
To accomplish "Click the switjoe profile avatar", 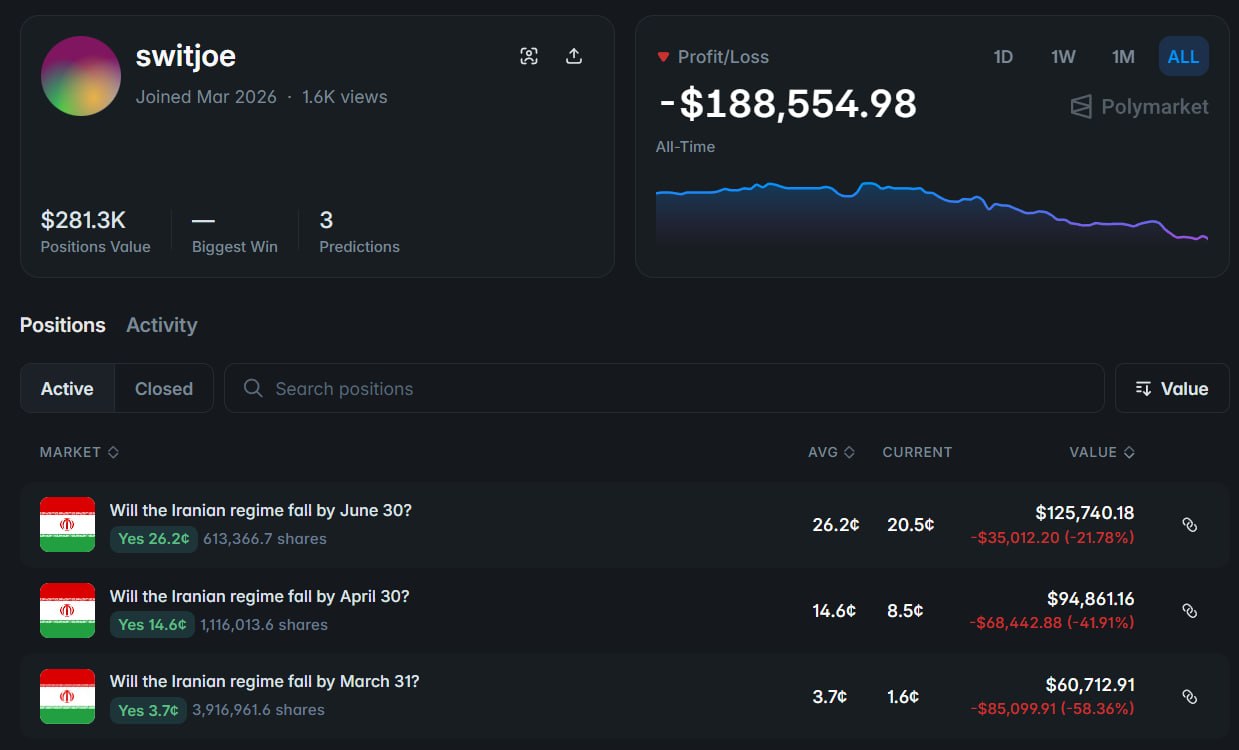I will pos(81,76).
